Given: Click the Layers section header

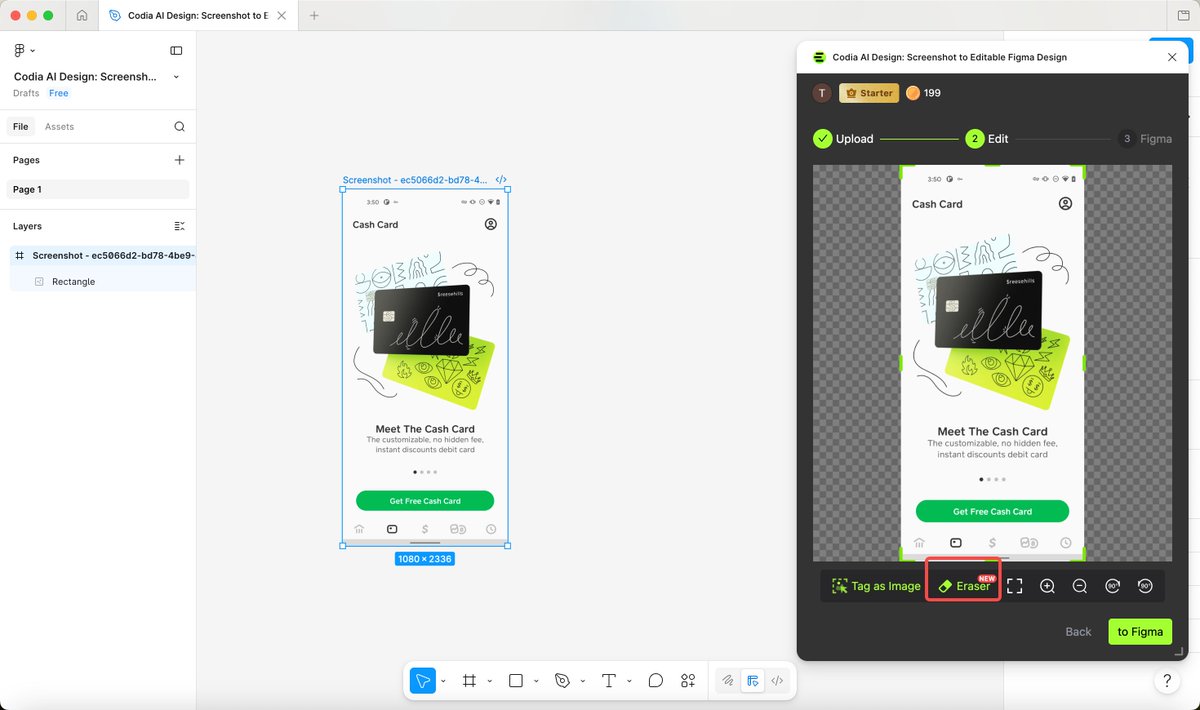Looking at the screenshot, I should [27, 226].
